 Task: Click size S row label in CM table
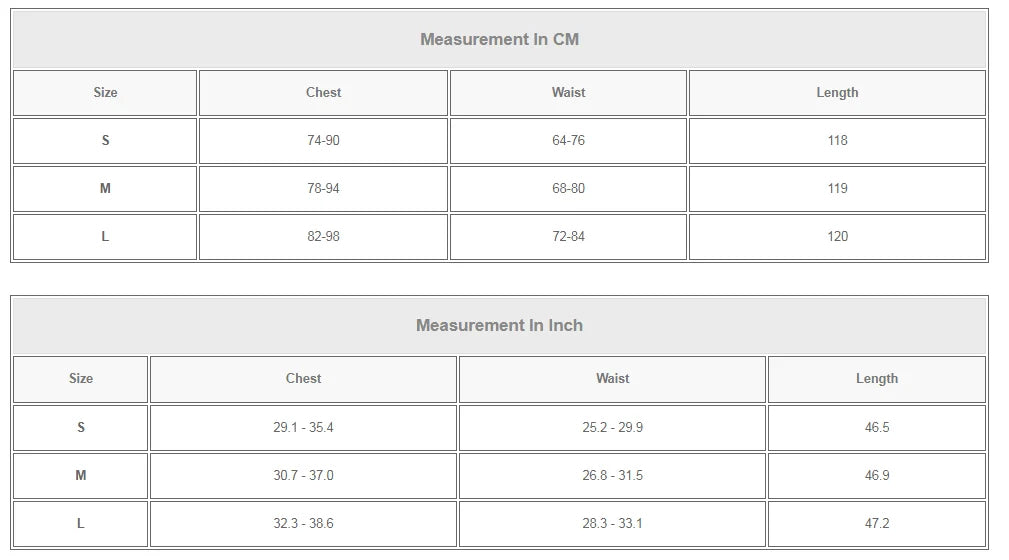[105, 140]
